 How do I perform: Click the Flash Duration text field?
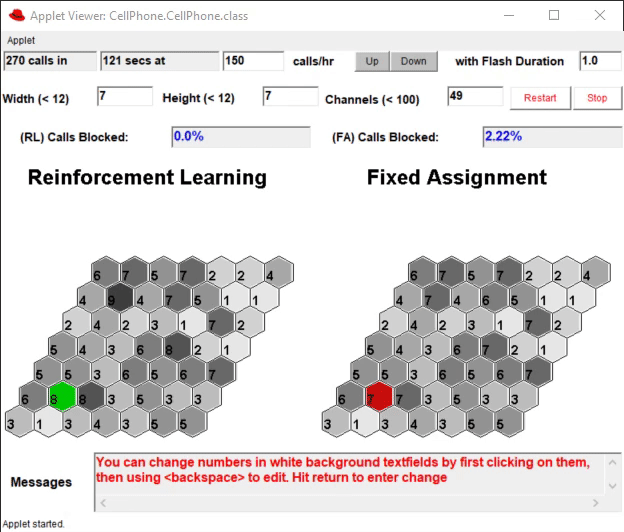[600, 61]
